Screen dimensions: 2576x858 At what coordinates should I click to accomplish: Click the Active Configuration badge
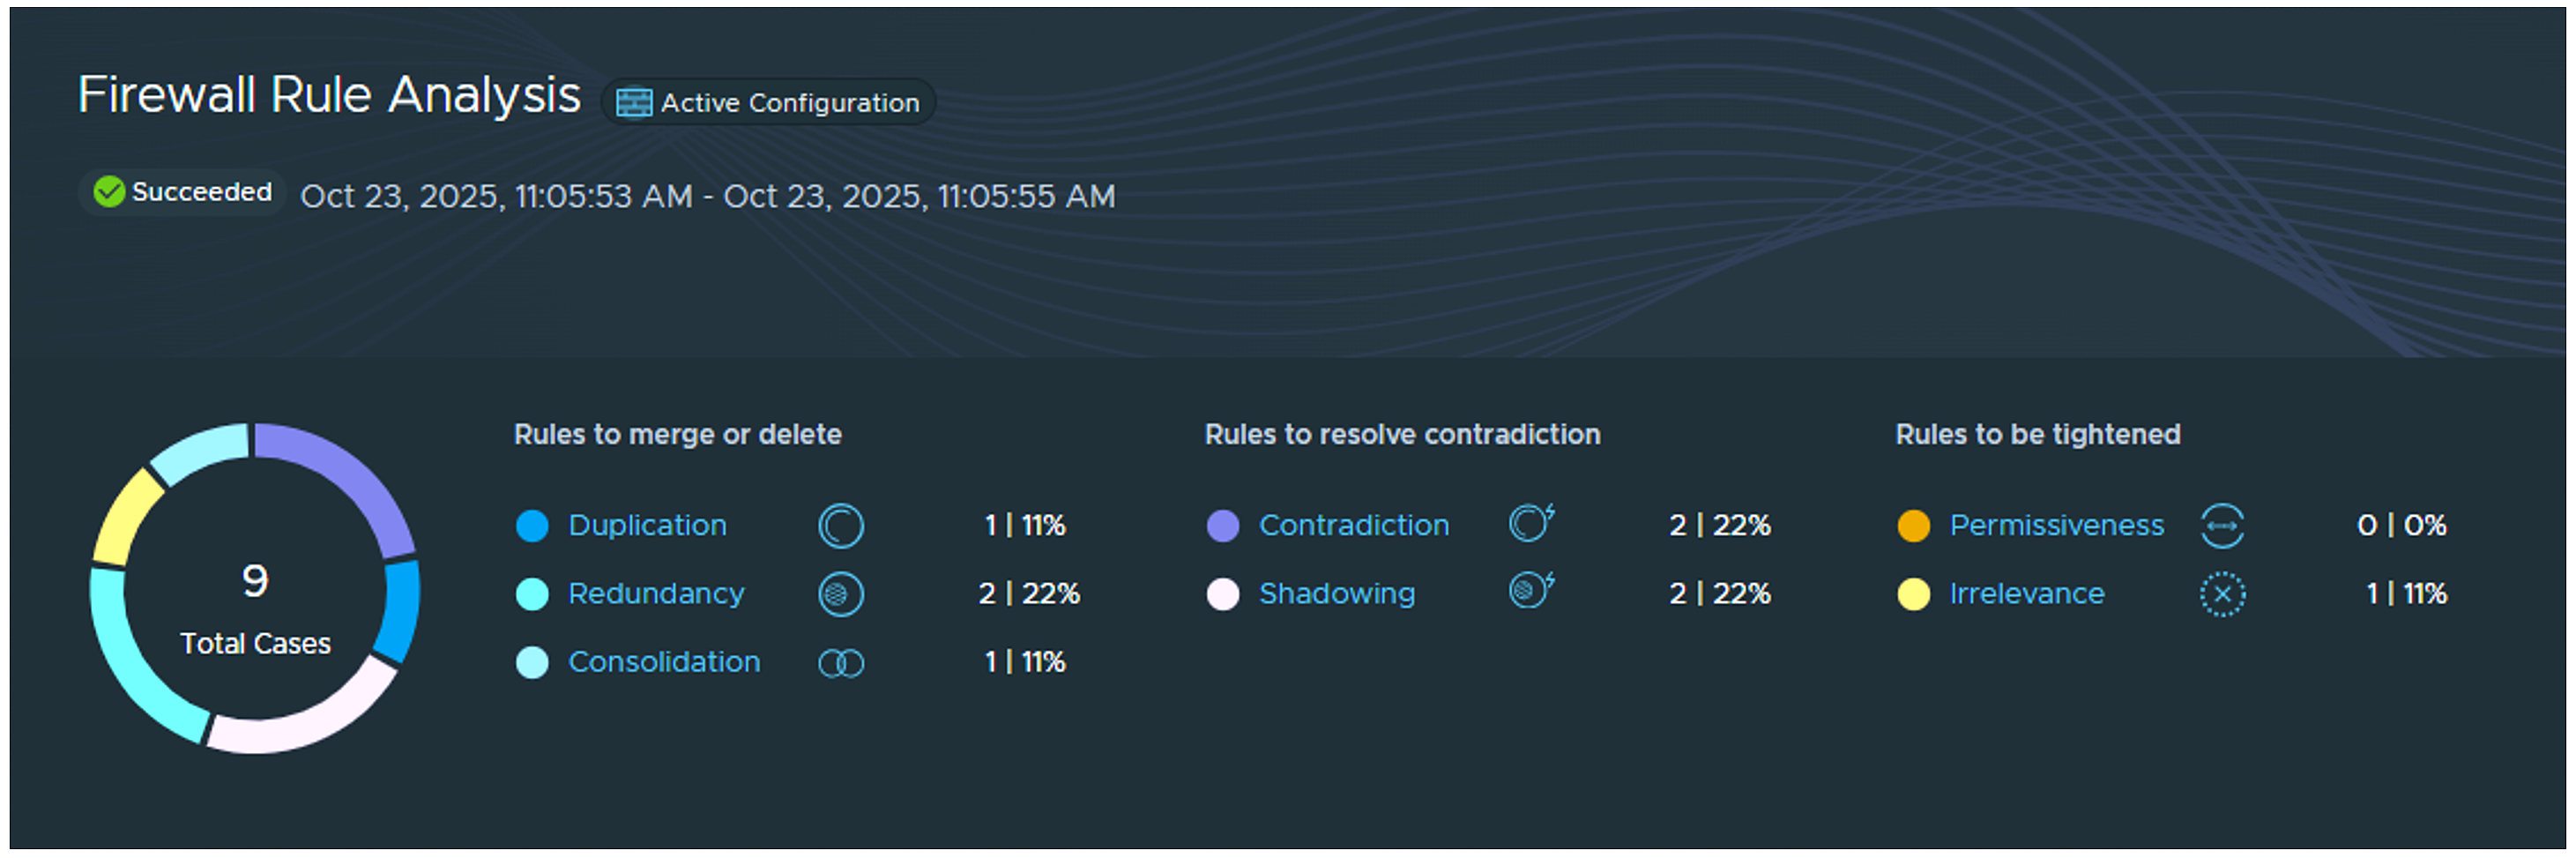(x=768, y=103)
